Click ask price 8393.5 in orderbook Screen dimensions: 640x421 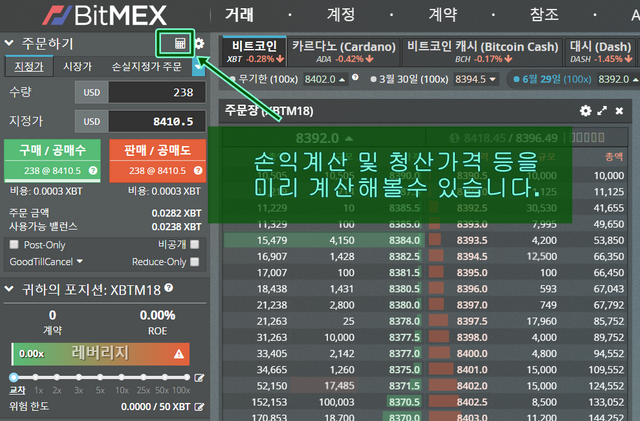click(472, 240)
